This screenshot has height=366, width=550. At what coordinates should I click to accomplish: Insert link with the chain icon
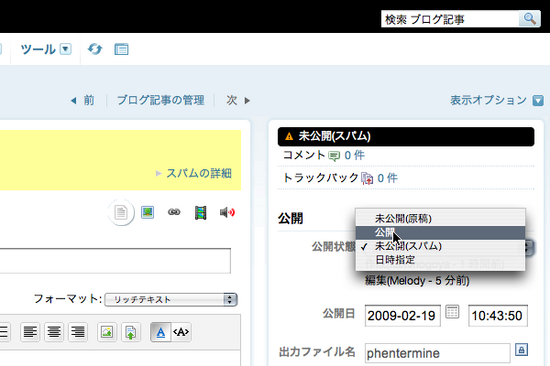pyautogui.click(x=174, y=212)
